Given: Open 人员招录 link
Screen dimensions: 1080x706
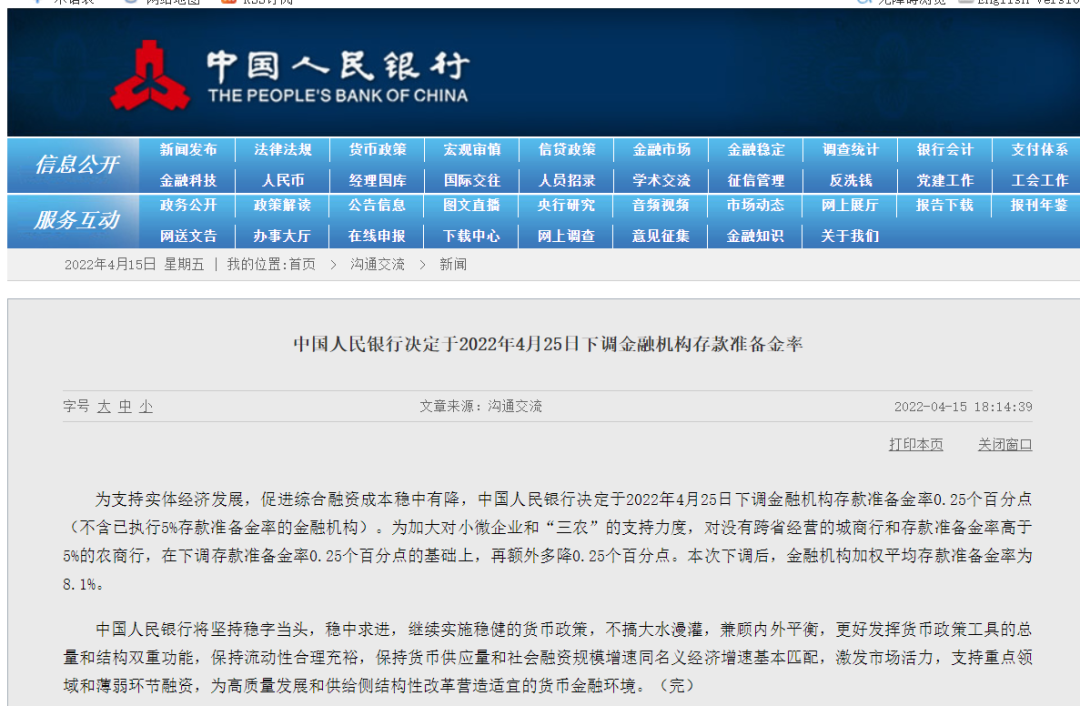Looking at the screenshot, I should (x=567, y=180).
